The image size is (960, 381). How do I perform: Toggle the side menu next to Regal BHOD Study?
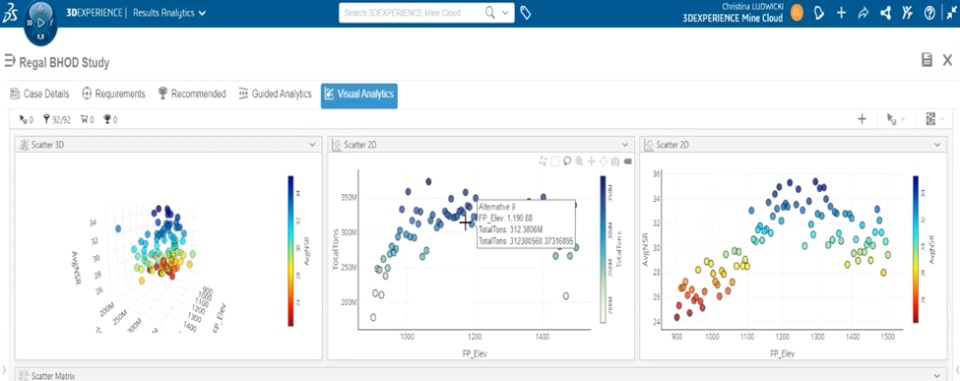tap(9, 61)
